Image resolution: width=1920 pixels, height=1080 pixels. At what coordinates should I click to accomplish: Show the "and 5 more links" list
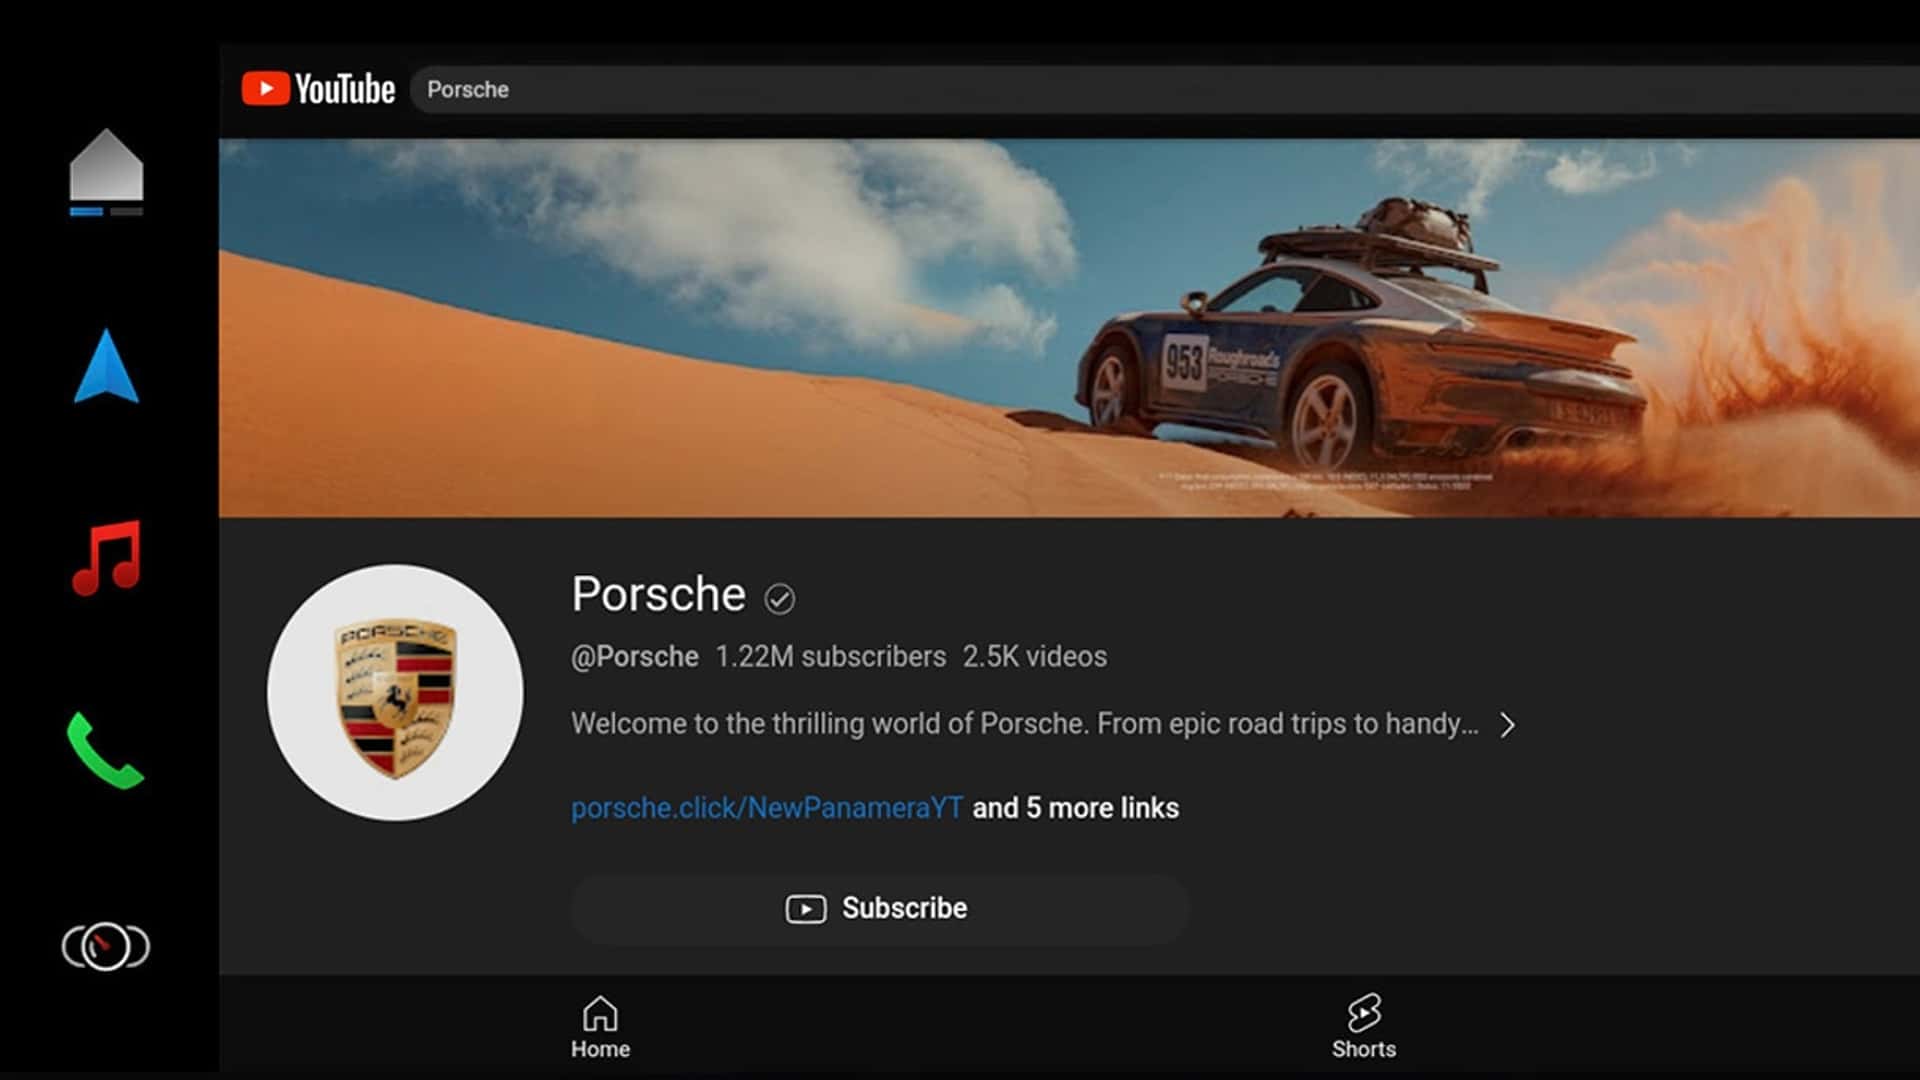1075,808
